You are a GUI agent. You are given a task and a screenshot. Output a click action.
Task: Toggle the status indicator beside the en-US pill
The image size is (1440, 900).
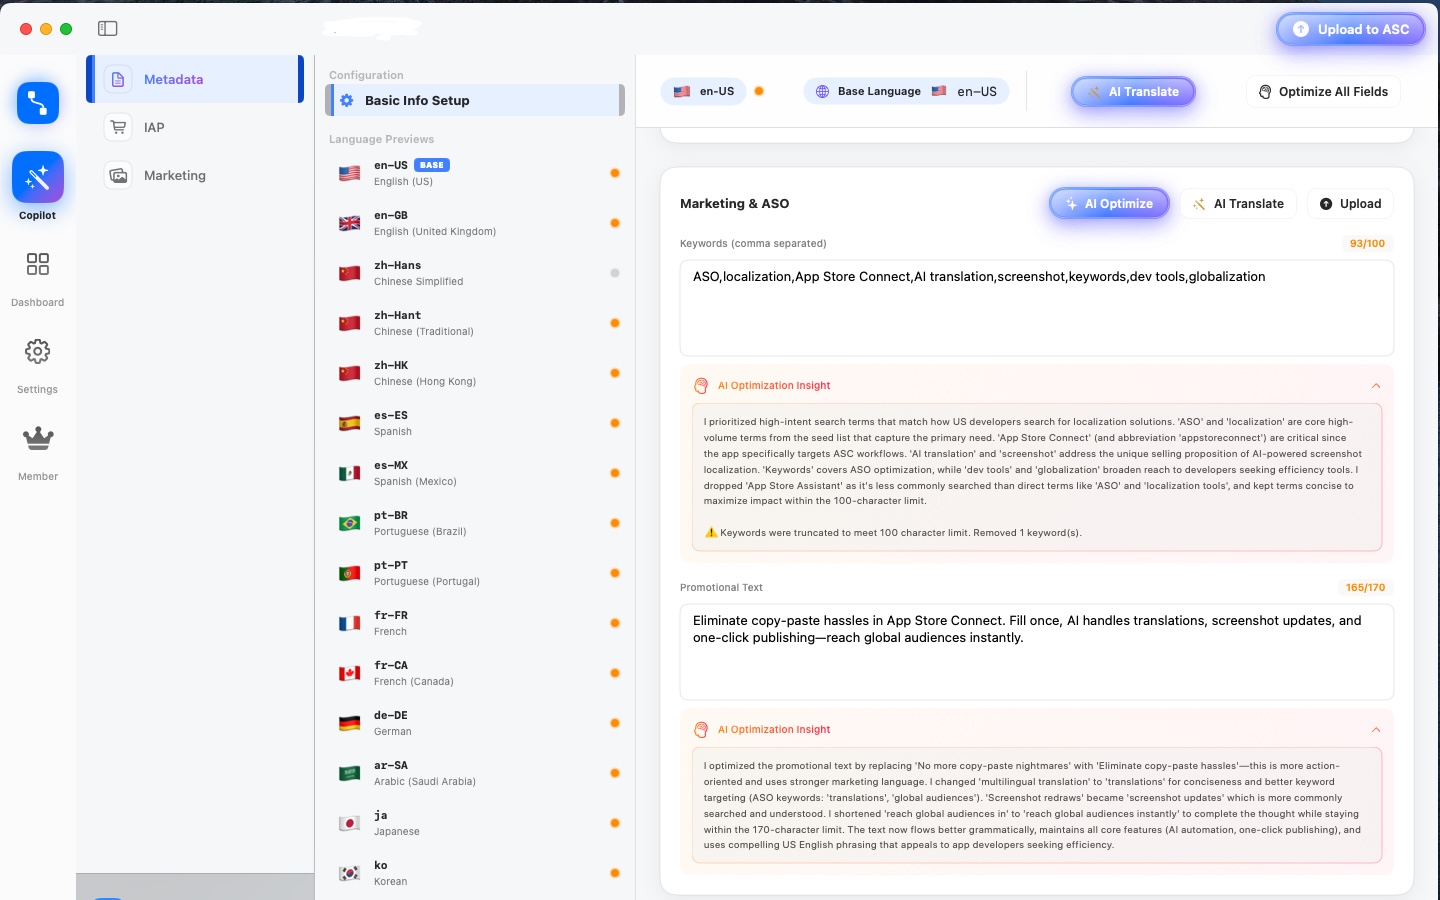point(759,90)
